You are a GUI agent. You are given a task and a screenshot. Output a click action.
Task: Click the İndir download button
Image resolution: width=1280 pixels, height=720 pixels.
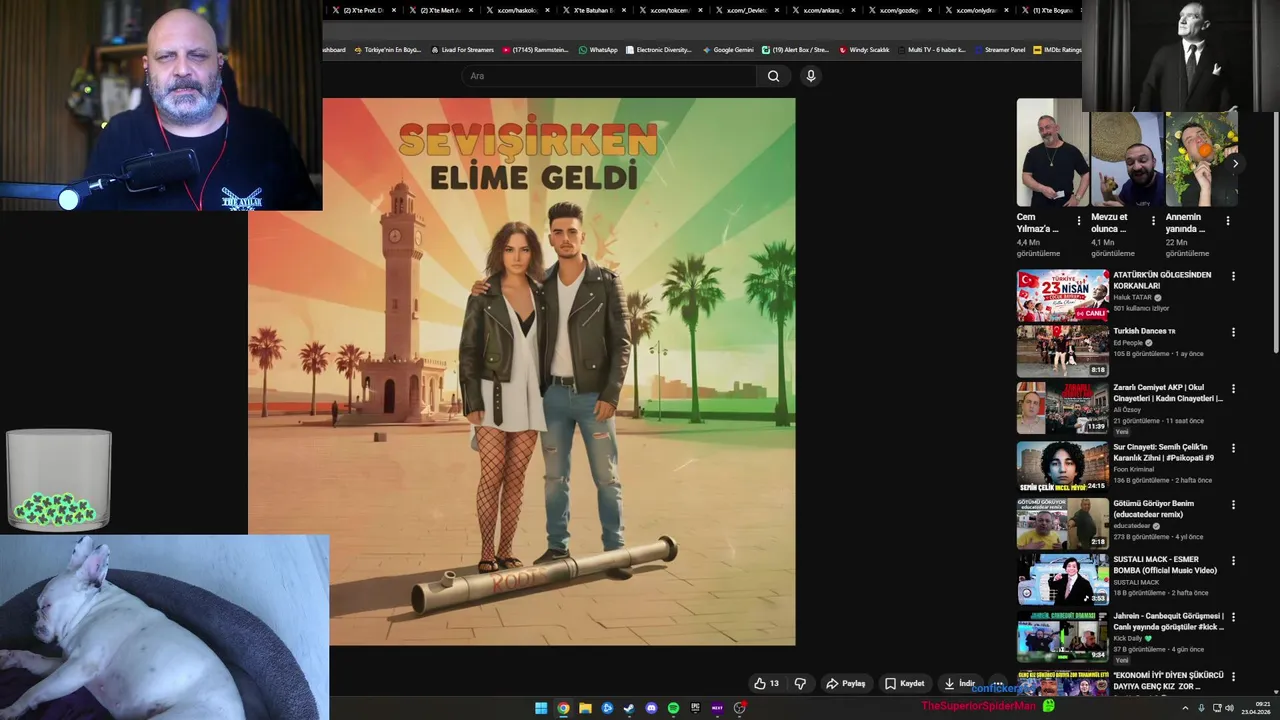click(959, 684)
